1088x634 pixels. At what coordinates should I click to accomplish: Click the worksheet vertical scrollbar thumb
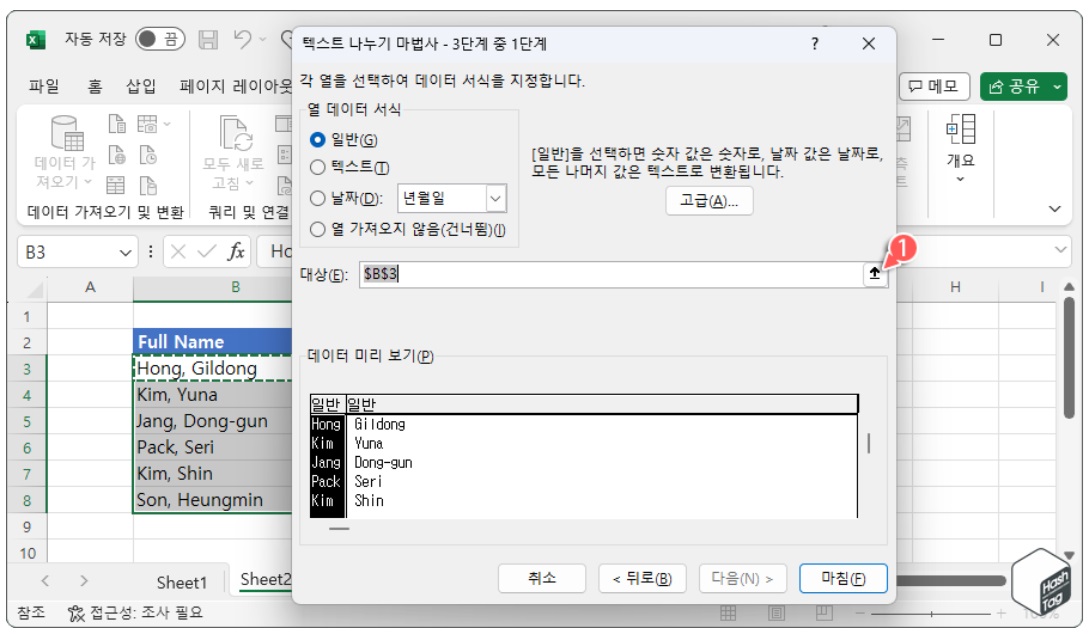tap(1069, 358)
